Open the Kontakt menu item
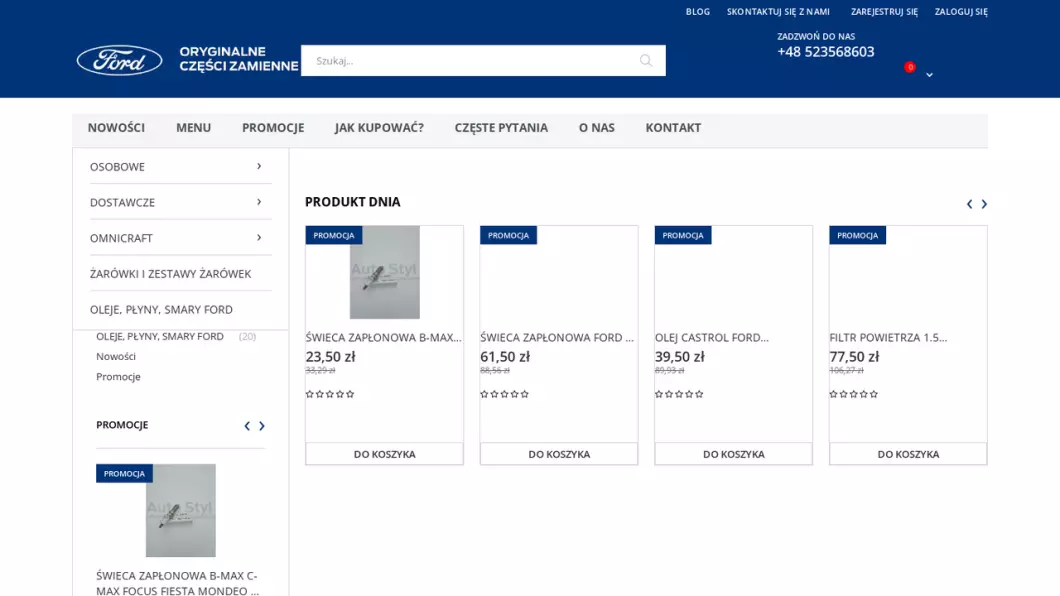This screenshot has height=596, width=1060. point(673,128)
